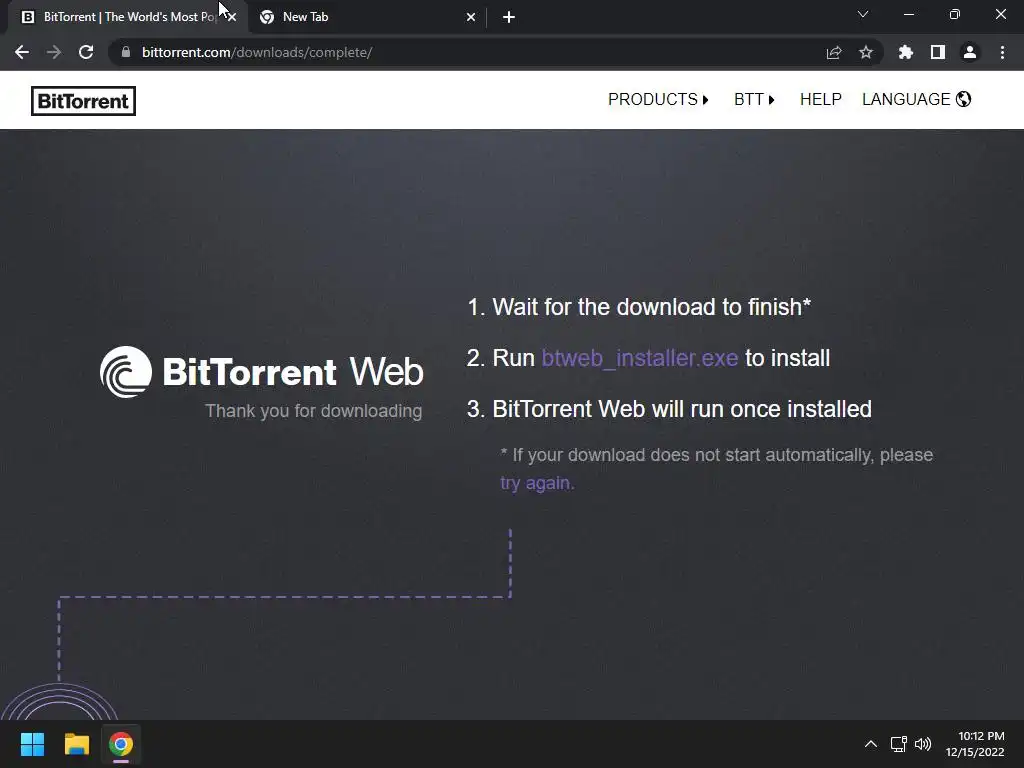This screenshot has width=1024, height=768.
Task: Open the clock showing 10:12 PM
Action: click(x=975, y=744)
